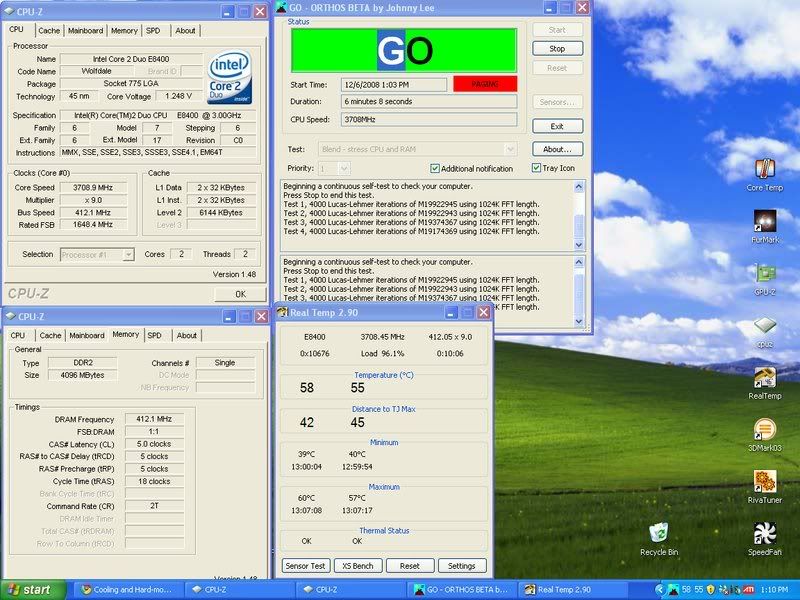Click the green GO status indicator
This screenshot has width=800, height=600.
tap(404, 50)
